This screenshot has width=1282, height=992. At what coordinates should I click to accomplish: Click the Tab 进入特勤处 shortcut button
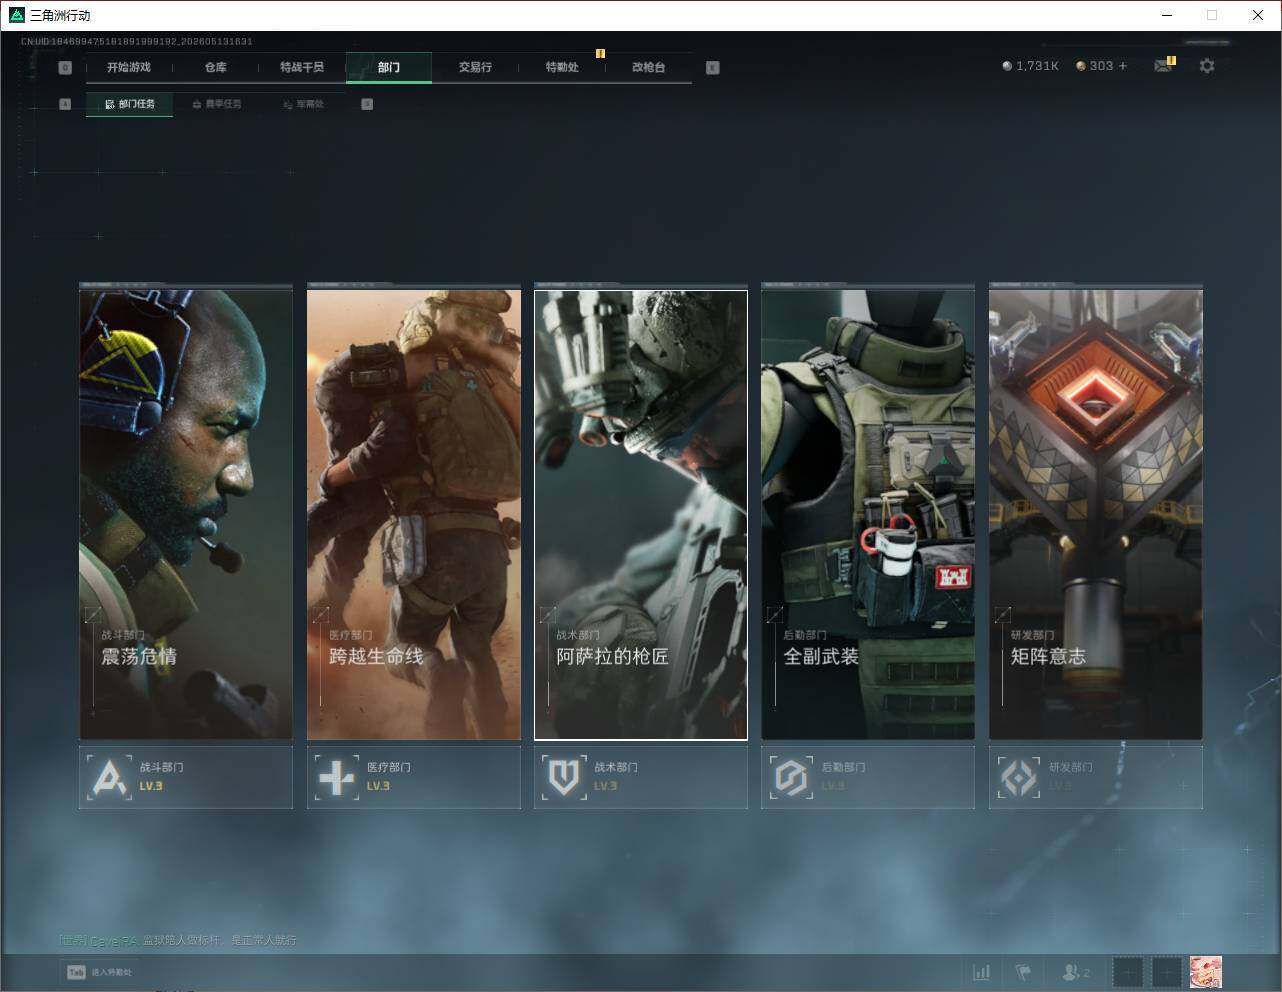pos(99,972)
